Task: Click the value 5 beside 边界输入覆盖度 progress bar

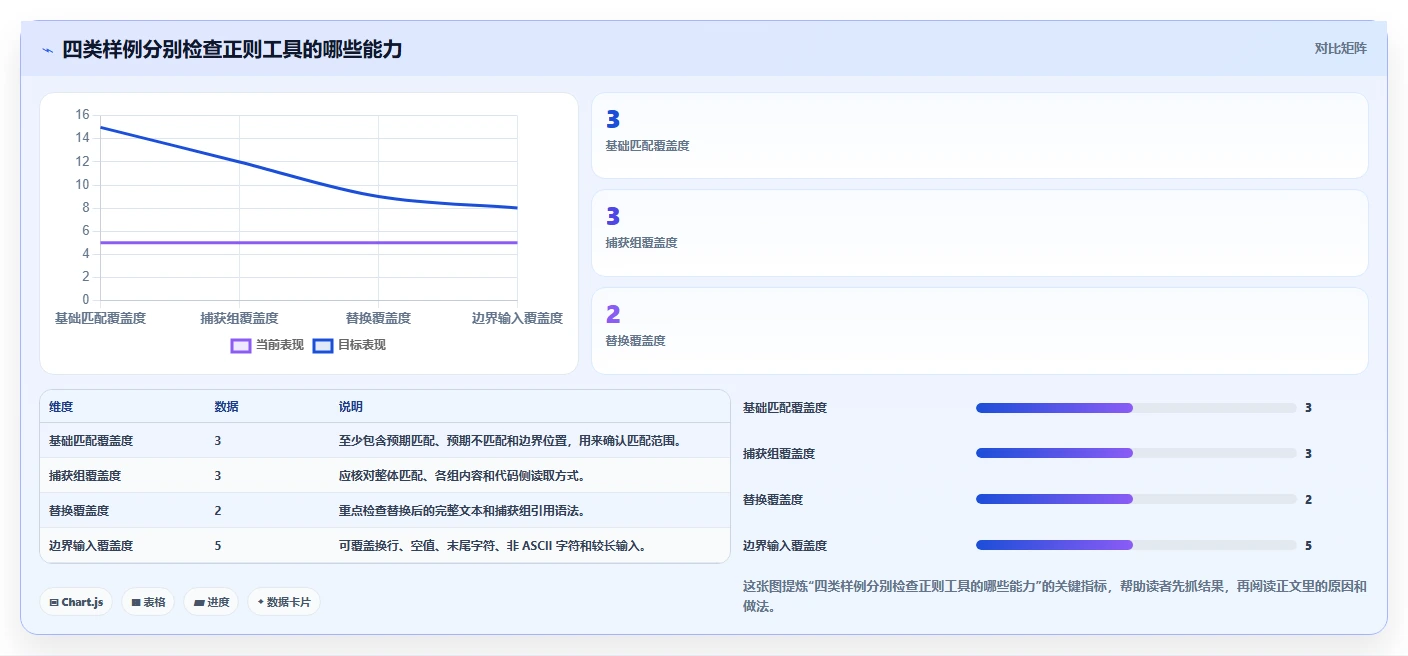Action: 1308,546
